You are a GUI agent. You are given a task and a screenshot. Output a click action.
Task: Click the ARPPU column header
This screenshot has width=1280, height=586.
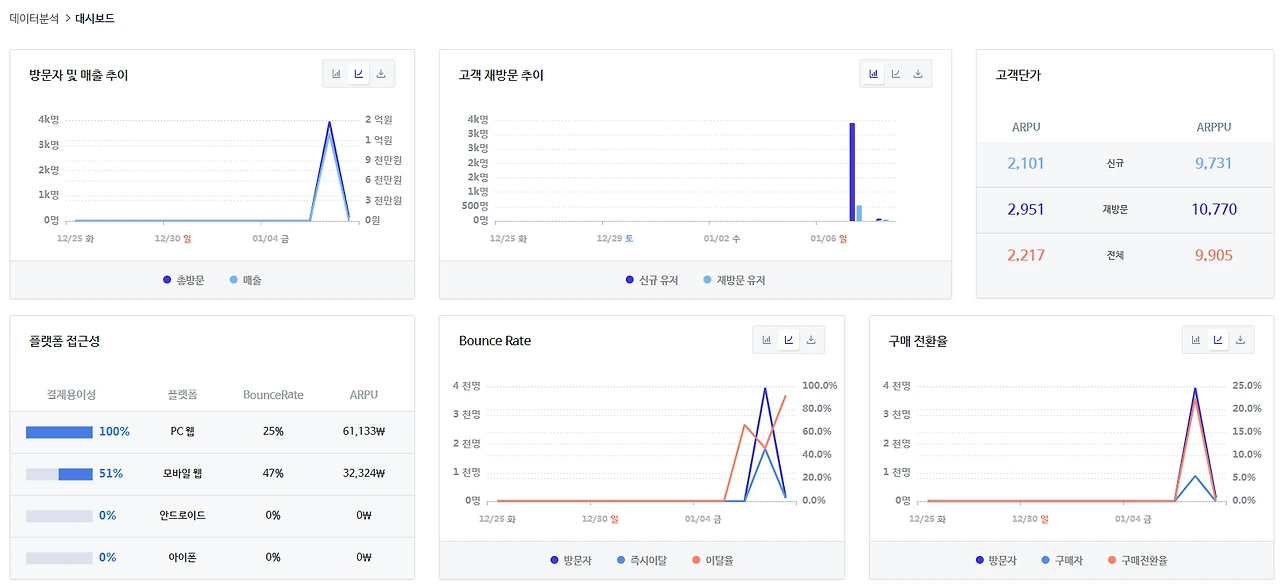coord(1214,127)
